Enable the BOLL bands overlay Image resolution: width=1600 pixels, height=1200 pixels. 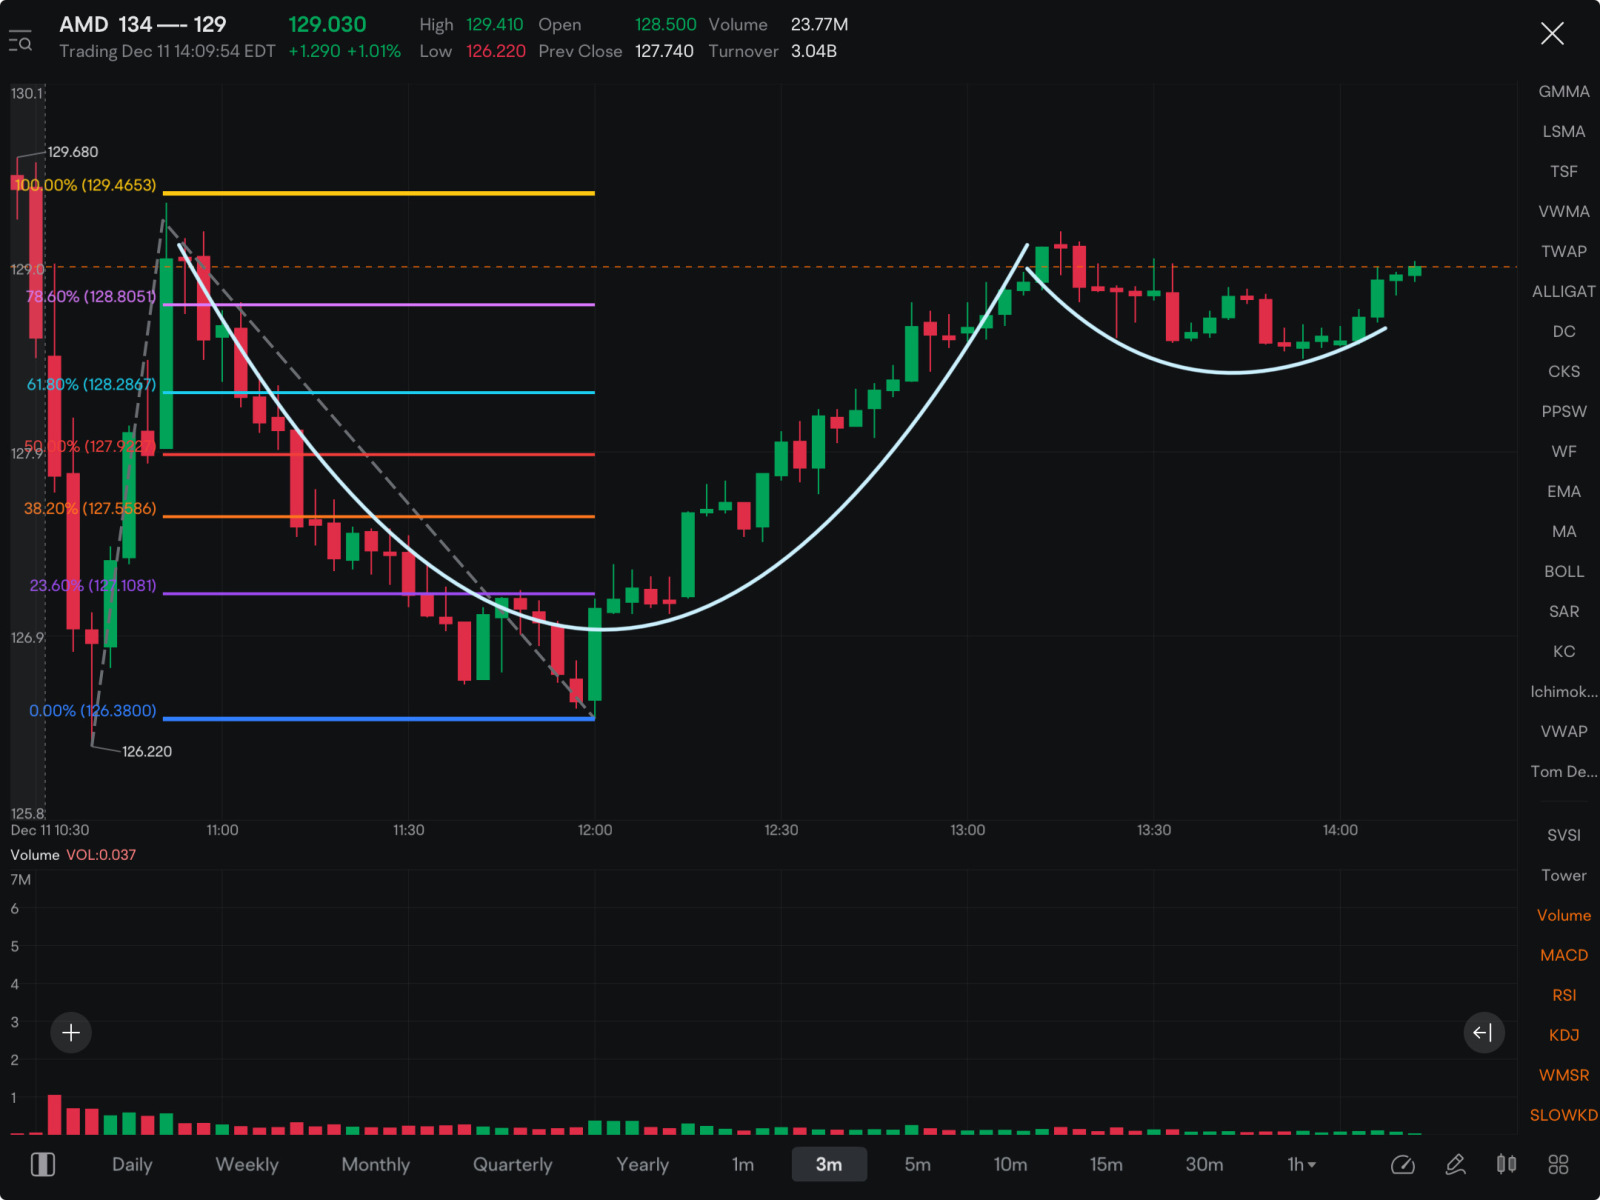pyautogui.click(x=1564, y=571)
